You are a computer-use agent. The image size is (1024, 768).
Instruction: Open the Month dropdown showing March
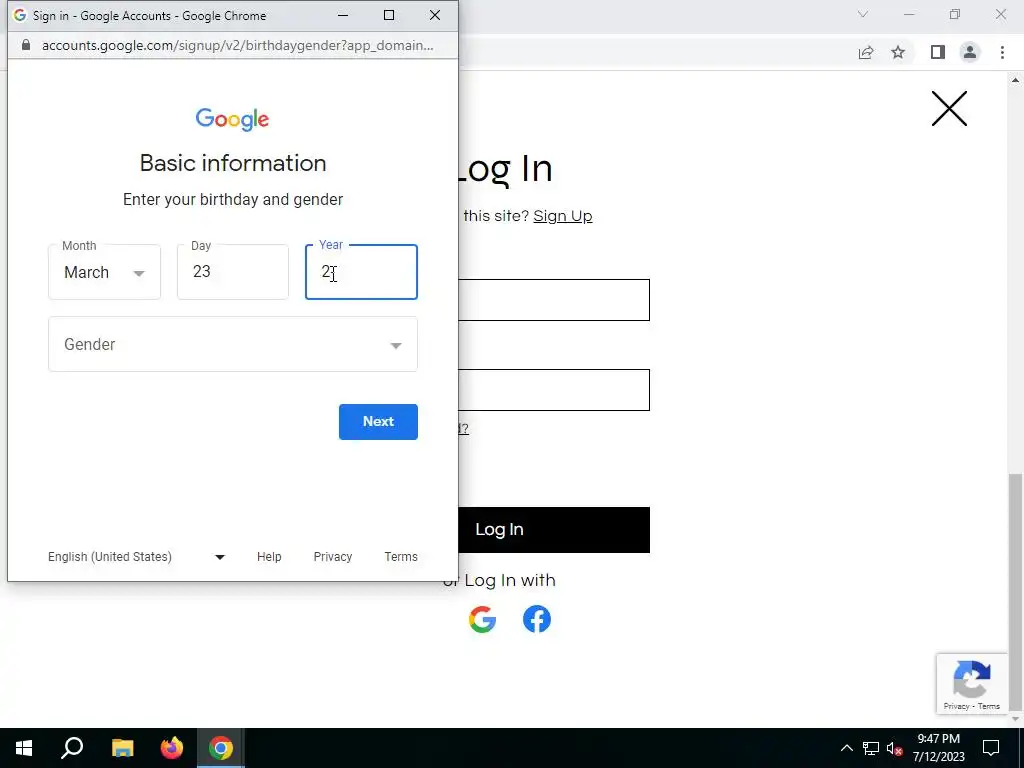104,272
